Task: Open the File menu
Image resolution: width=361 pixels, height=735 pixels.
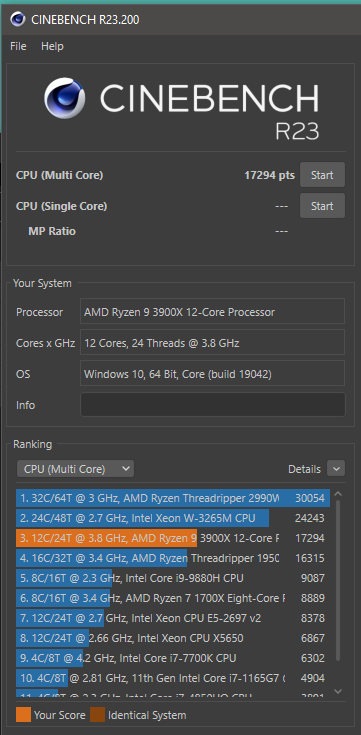Action: [x=18, y=46]
